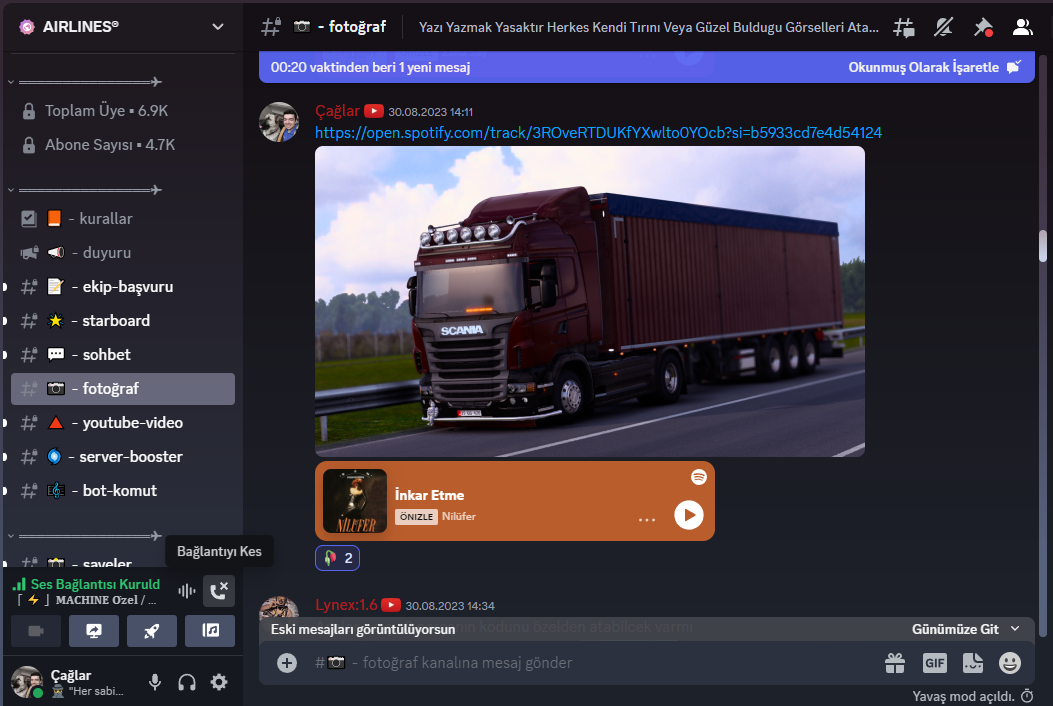
Task: Open the Scania truck image
Action: [590, 302]
